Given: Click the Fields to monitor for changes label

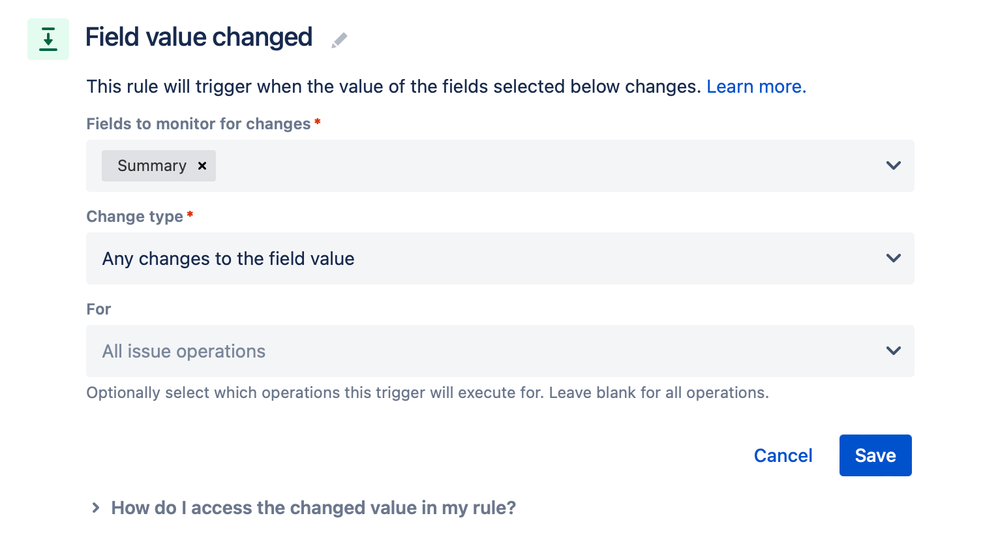Looking at the screenshot, I should click(198, 123).
